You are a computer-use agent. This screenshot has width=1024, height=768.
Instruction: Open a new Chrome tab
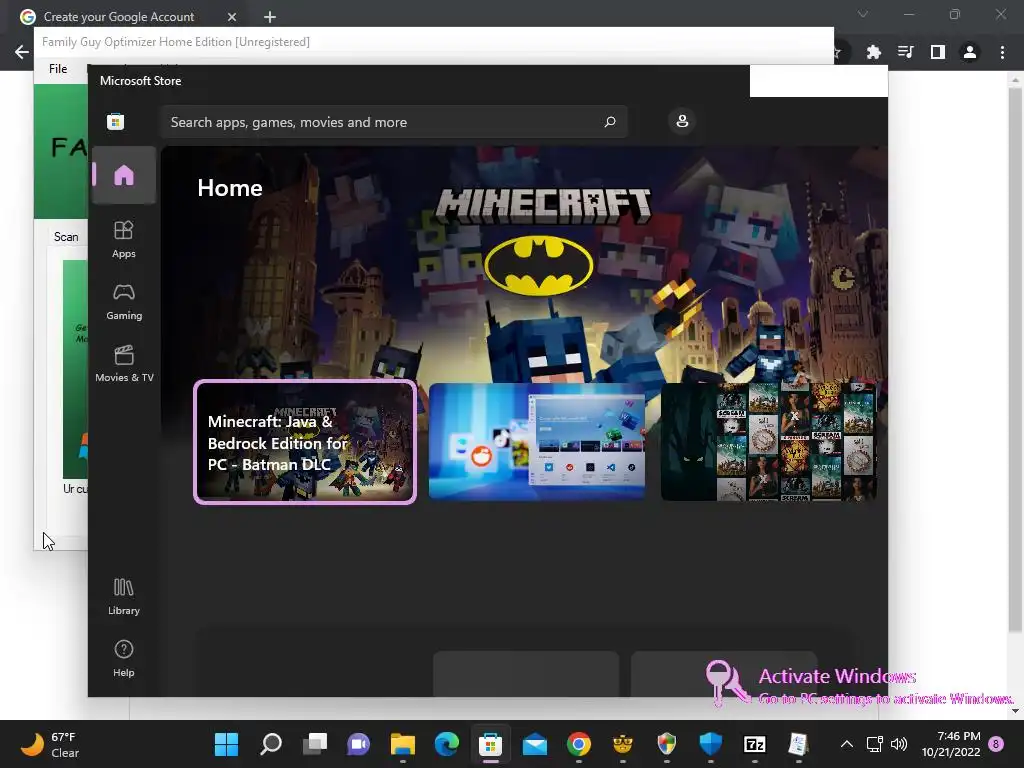click(270, 17)
